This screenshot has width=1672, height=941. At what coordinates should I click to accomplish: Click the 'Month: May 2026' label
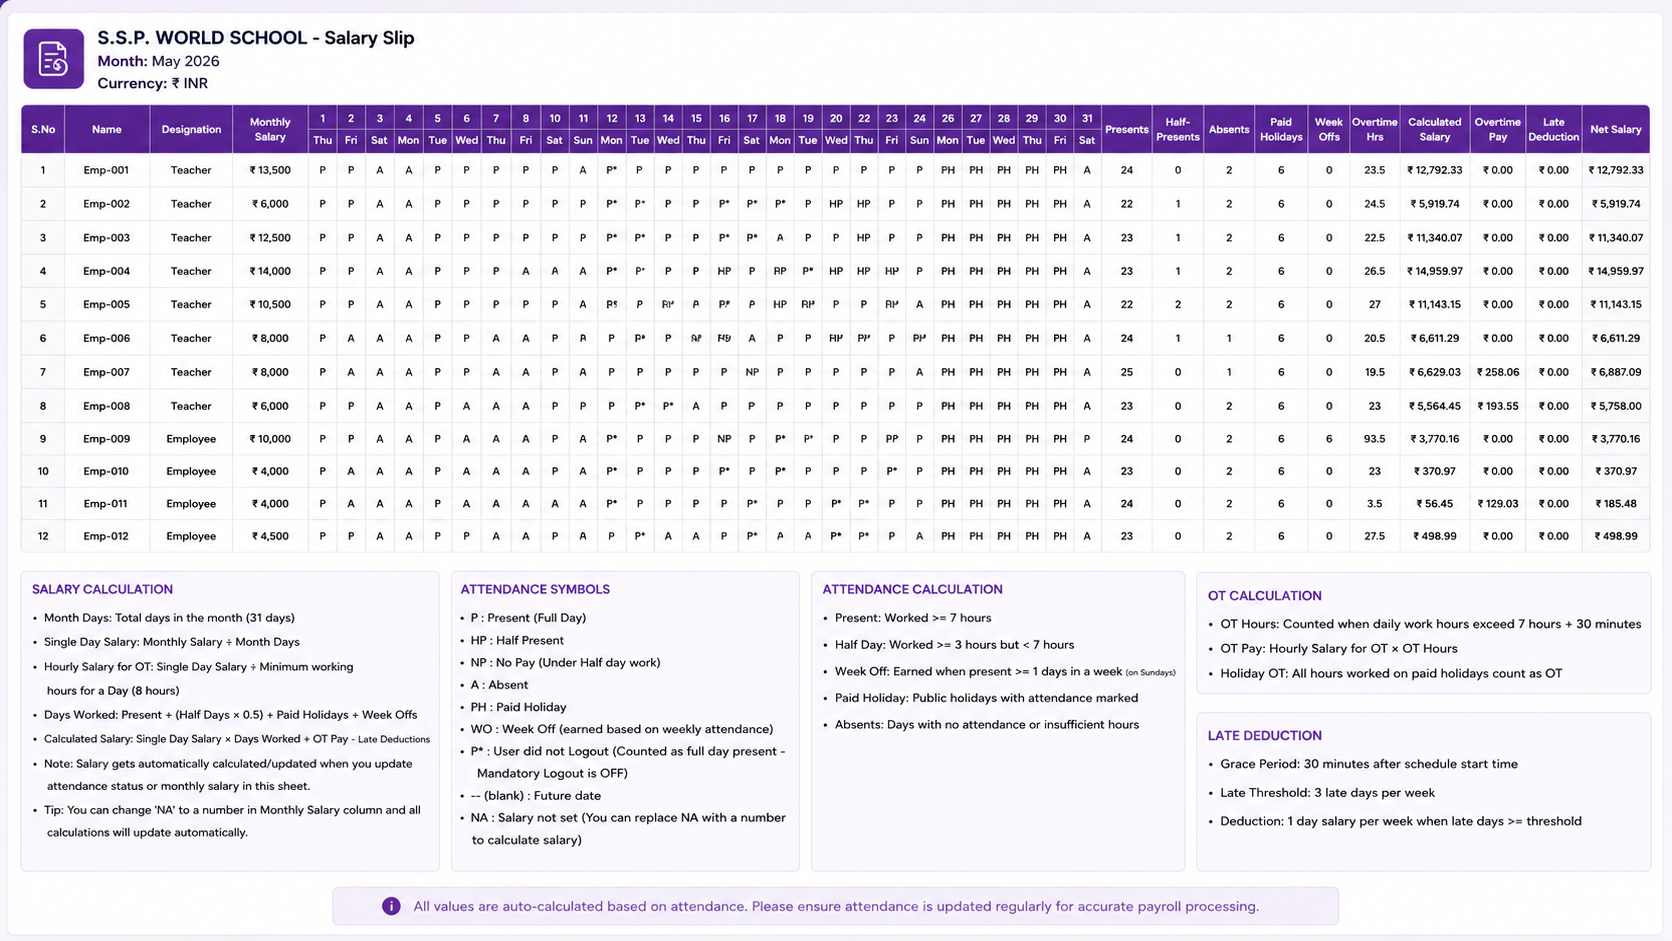click(x=158, y=61)
